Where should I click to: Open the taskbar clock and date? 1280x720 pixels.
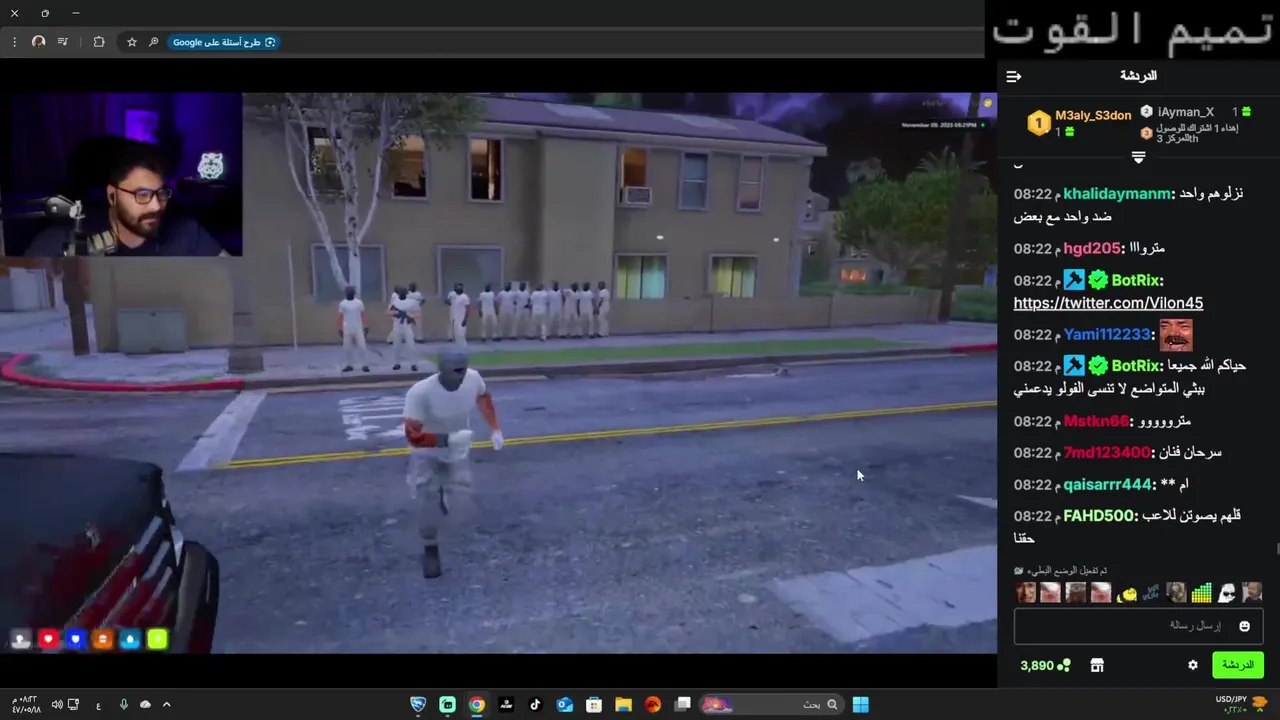pyautogui.click(x=26, y=704)
